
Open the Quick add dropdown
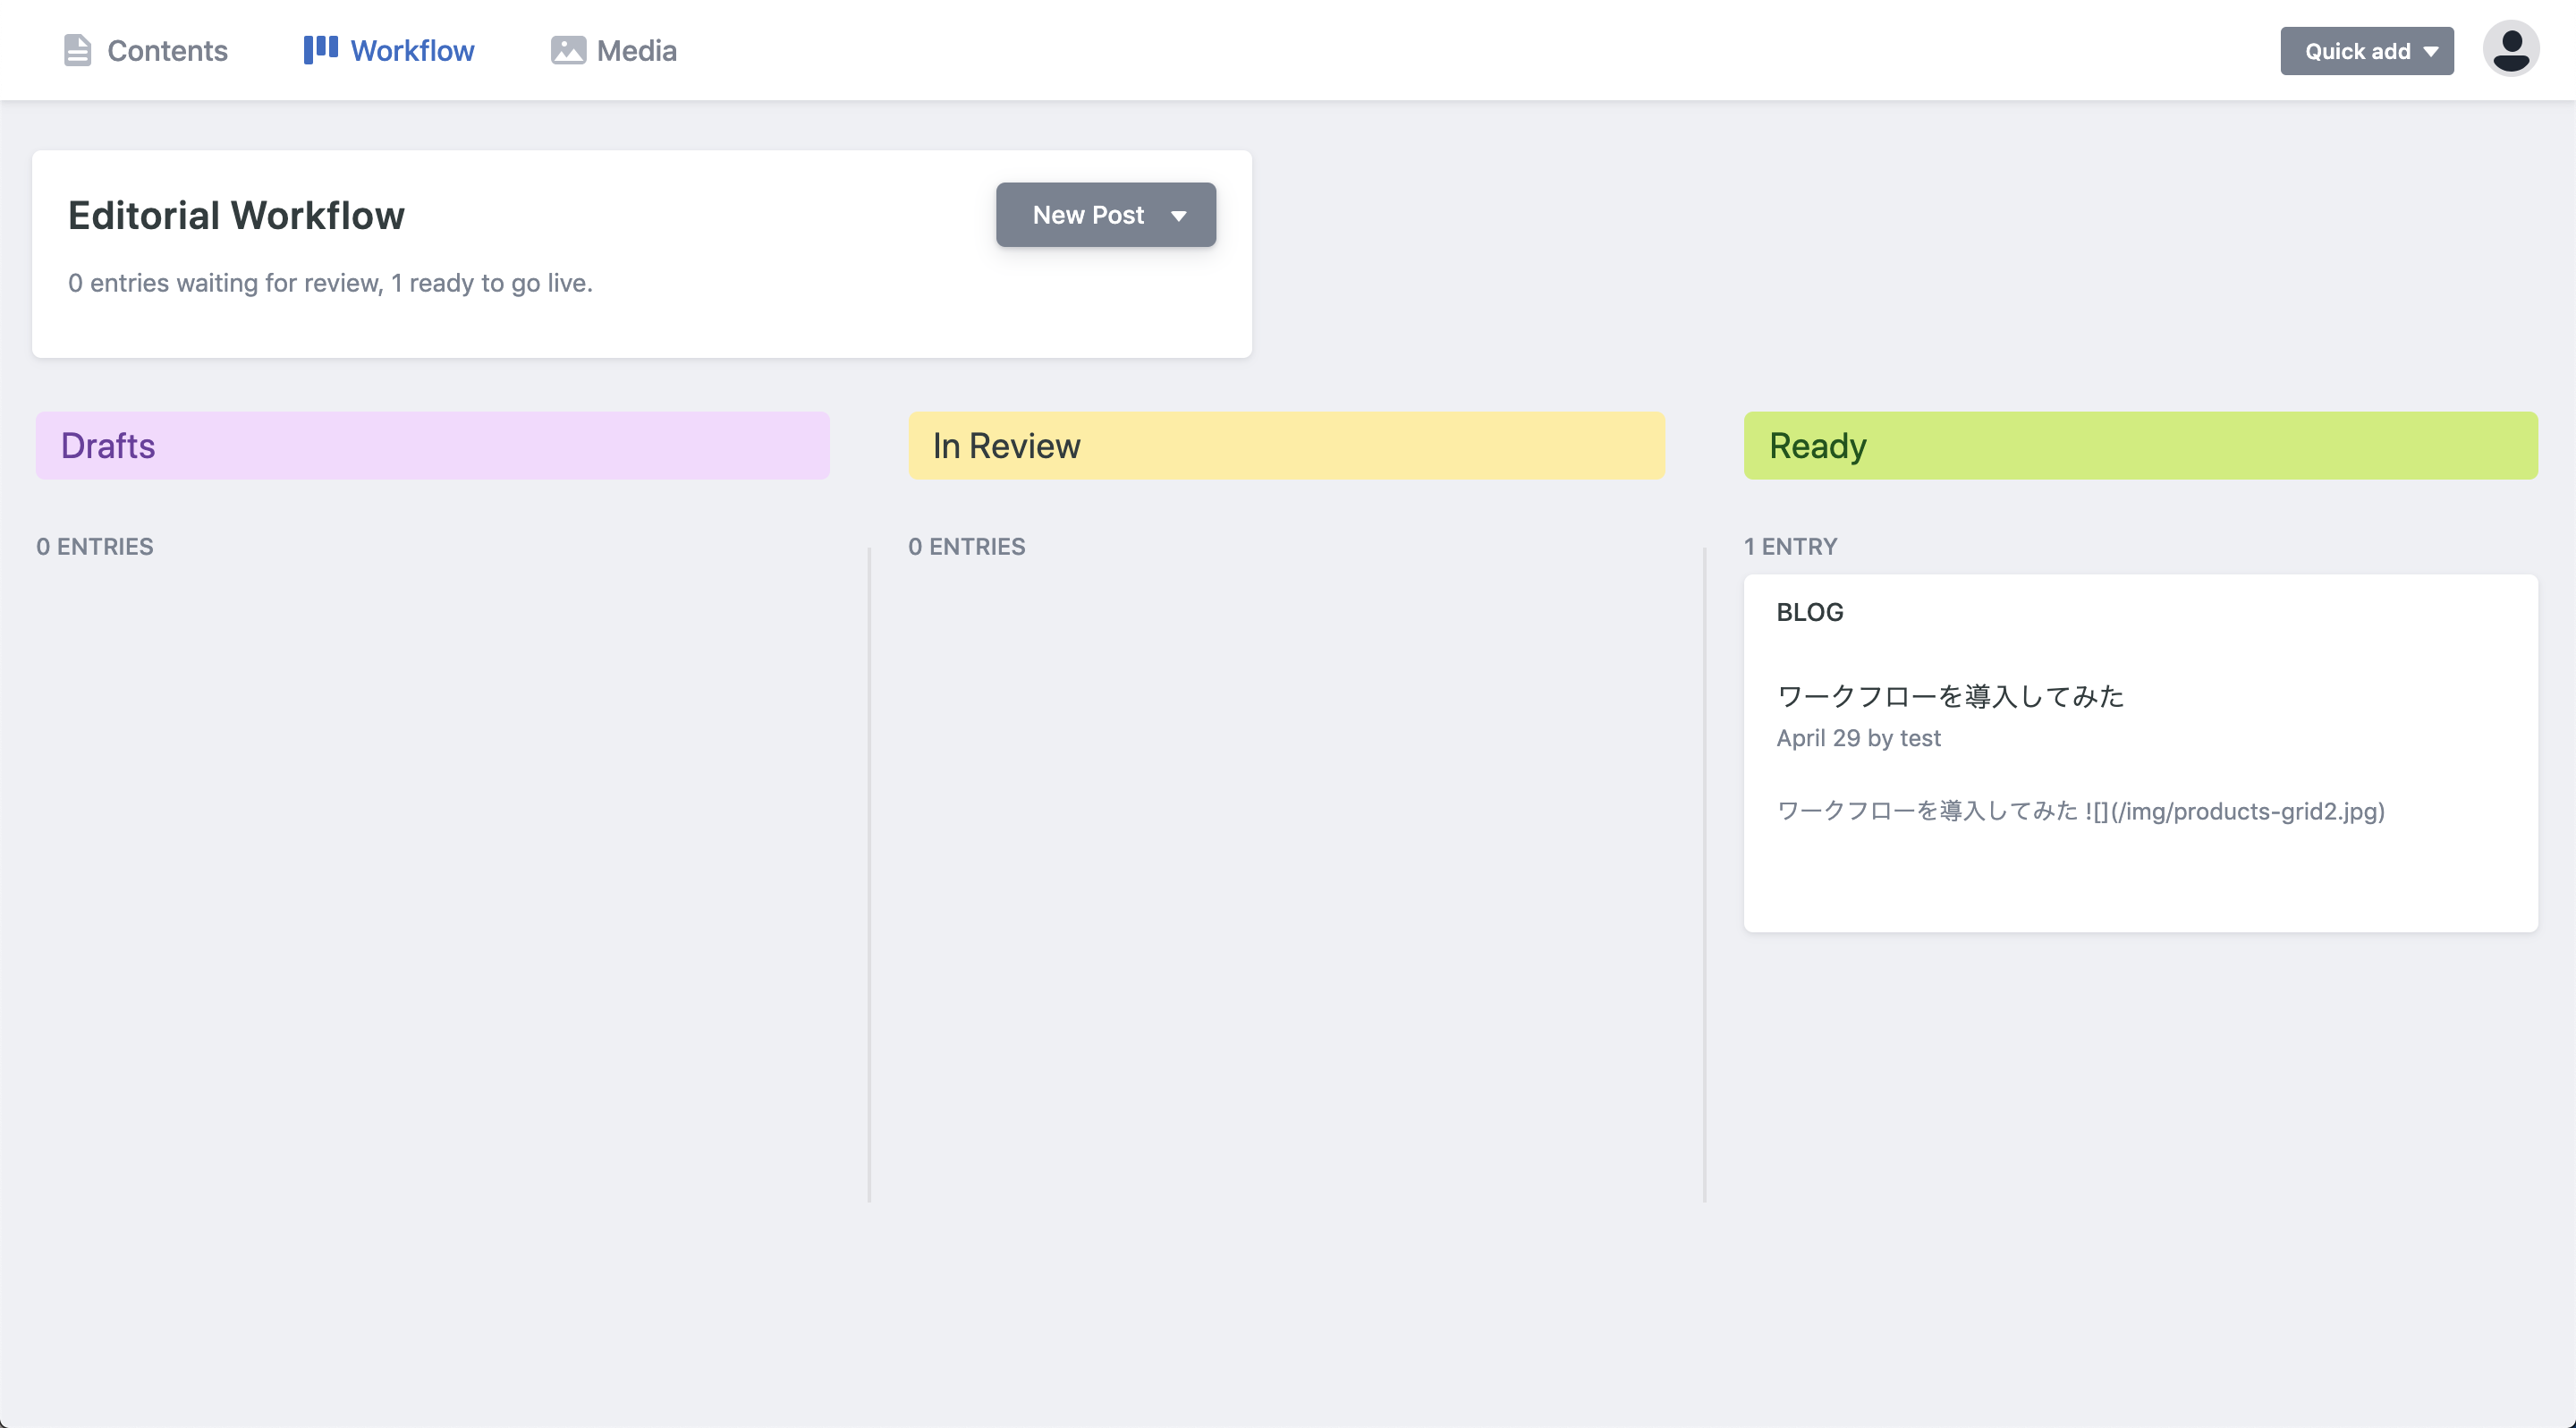click(x=2366, y=50)
